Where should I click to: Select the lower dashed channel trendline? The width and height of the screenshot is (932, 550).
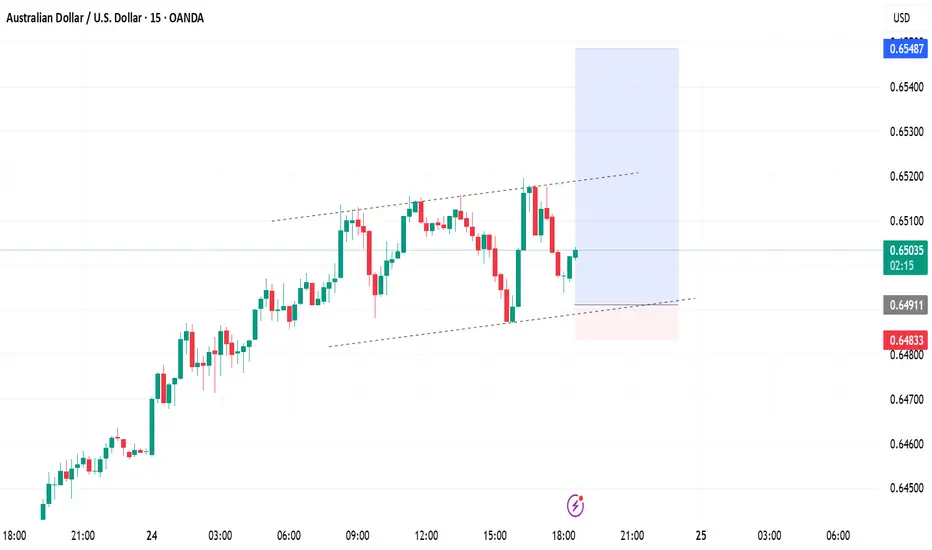tap(511, 322)
